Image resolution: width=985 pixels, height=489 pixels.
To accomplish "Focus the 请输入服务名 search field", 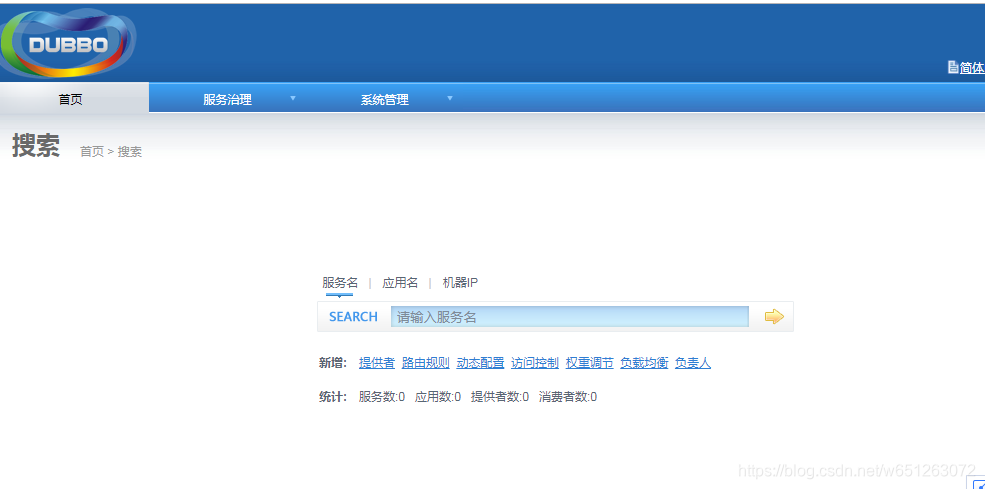I will (x=570, y=317).
